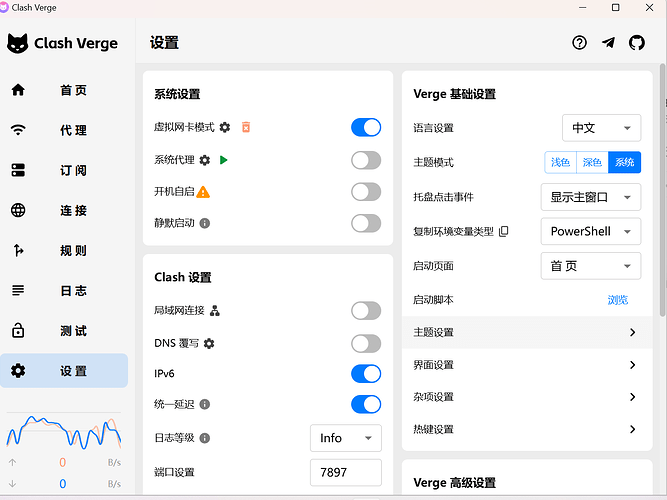Expand the 热键设置 row

click(x=527, y=429)
